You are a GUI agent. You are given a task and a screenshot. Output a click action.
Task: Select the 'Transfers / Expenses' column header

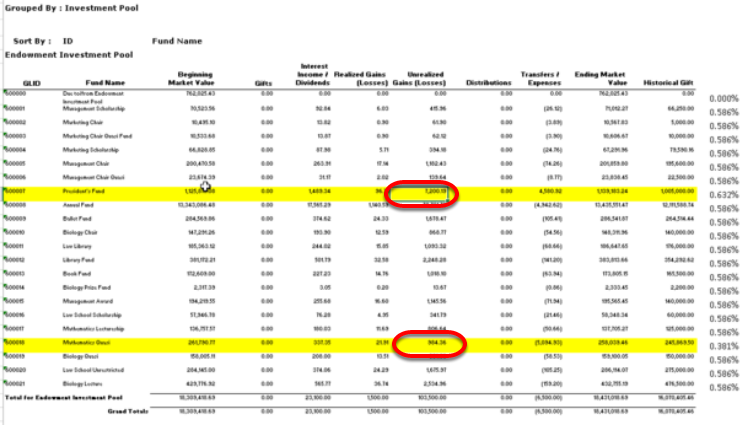tap(540, 79)
